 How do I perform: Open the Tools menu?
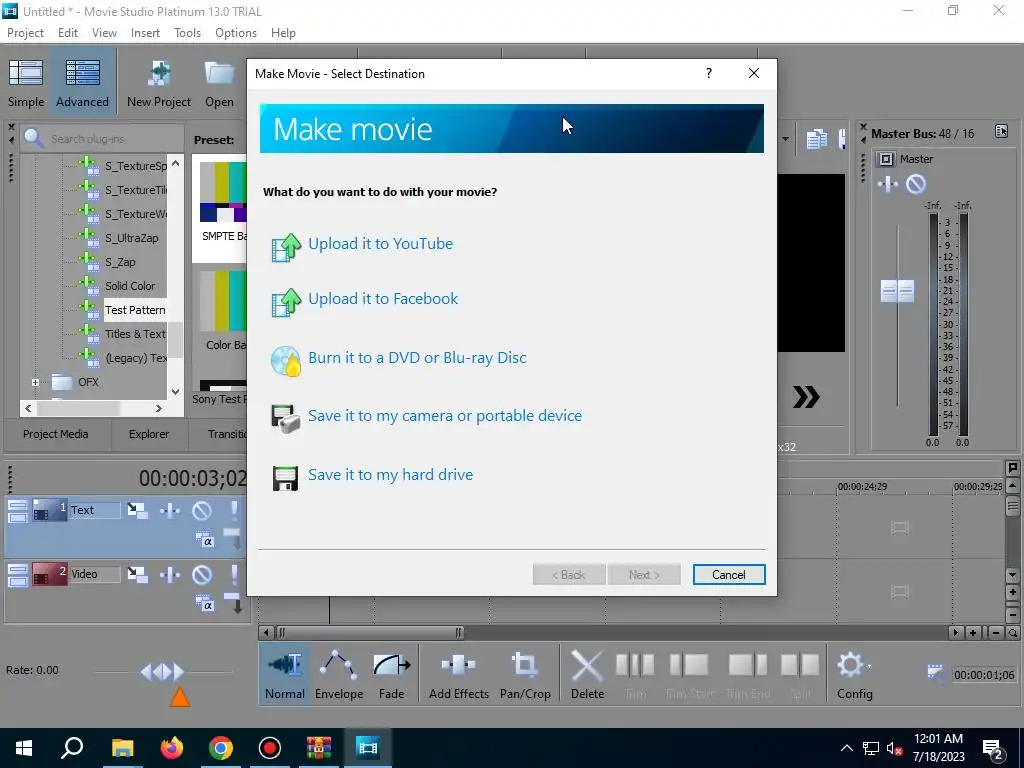point(187,33)
